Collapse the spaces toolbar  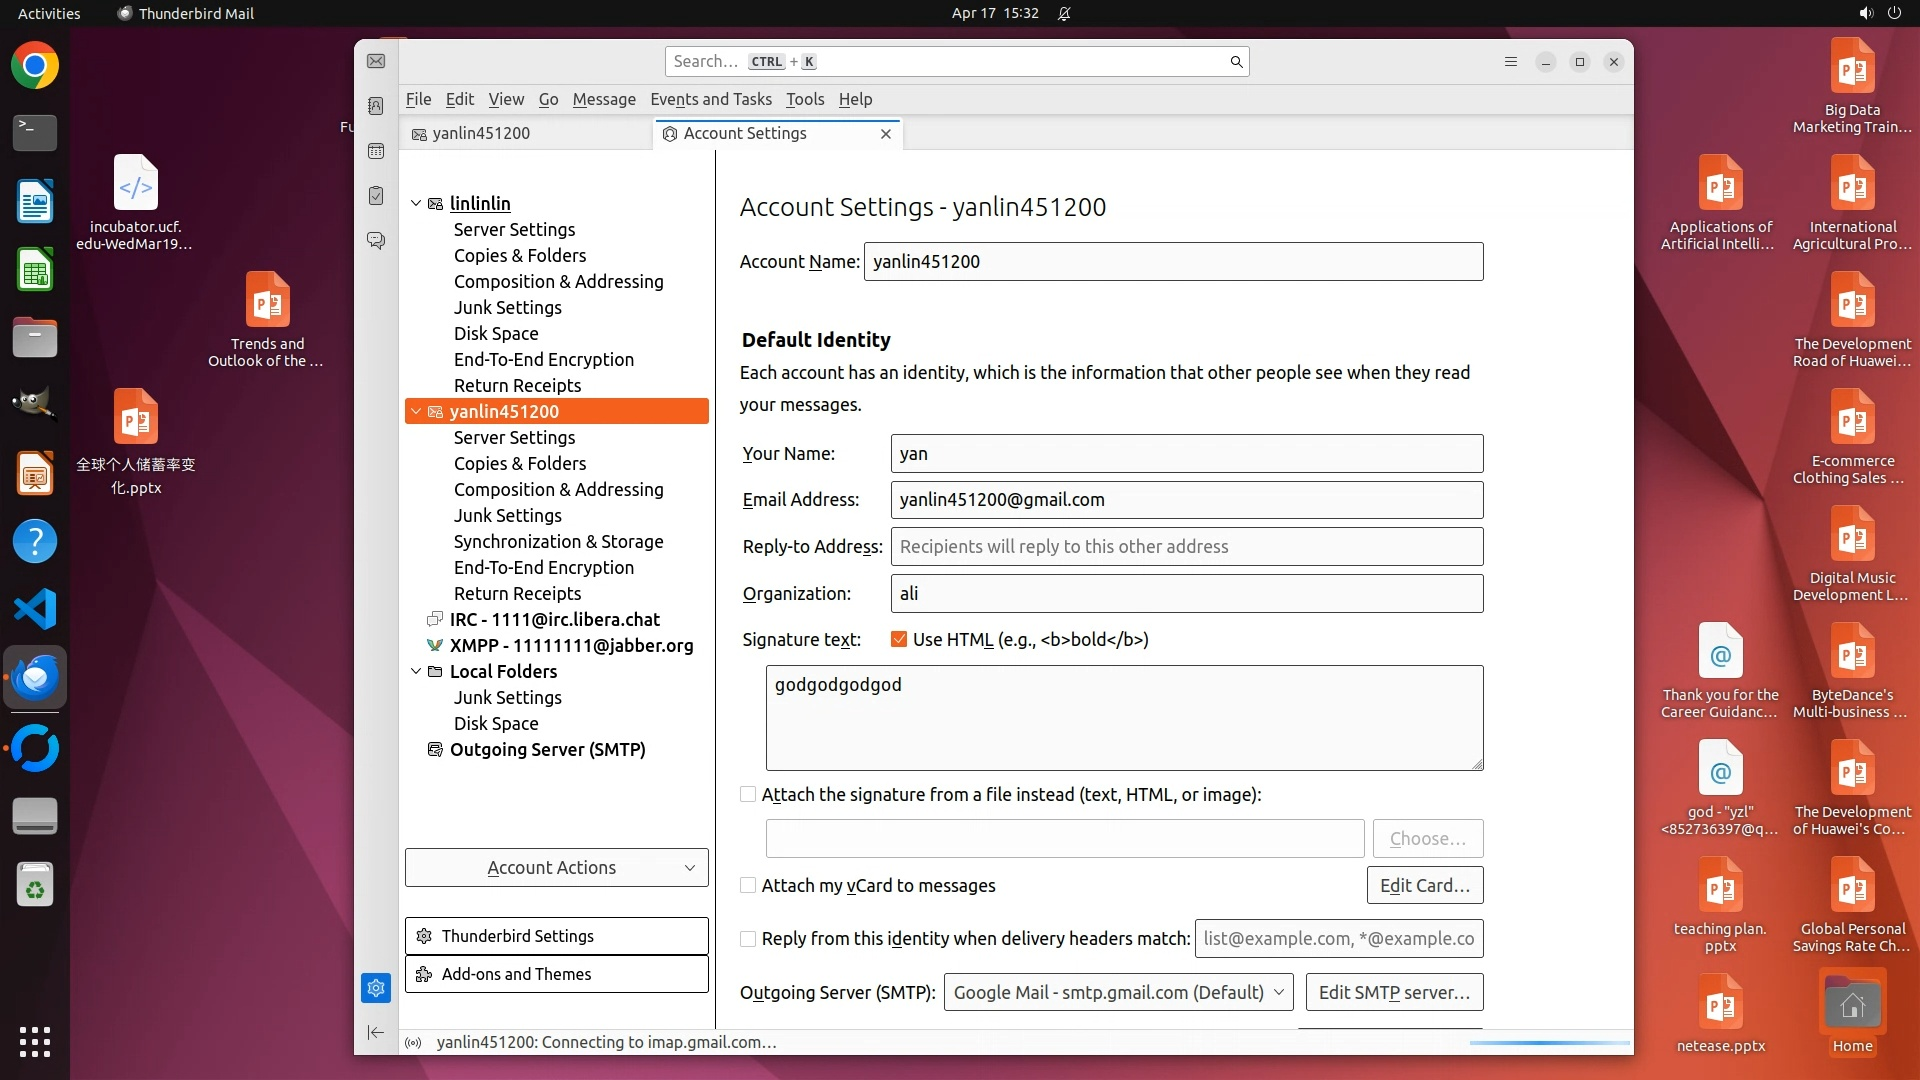click(376, 1032)
